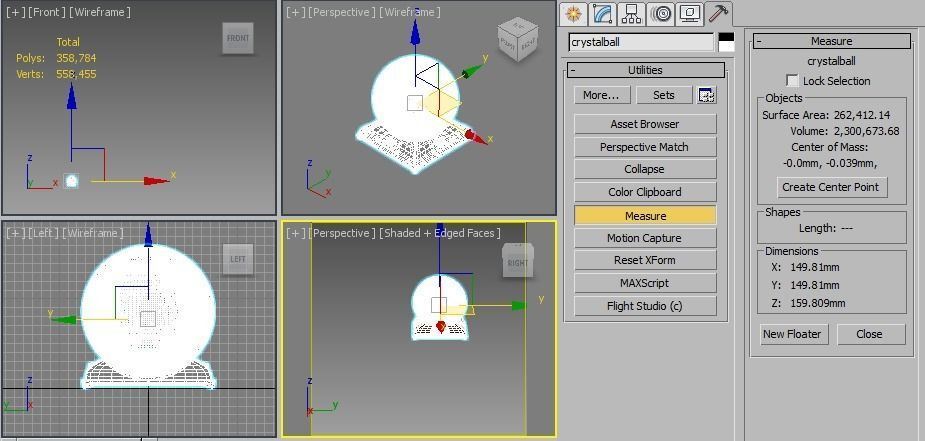The height and width of the screenshot is (441, 925).
Task: Click the New Floater button
Action: tap(792, 334)
